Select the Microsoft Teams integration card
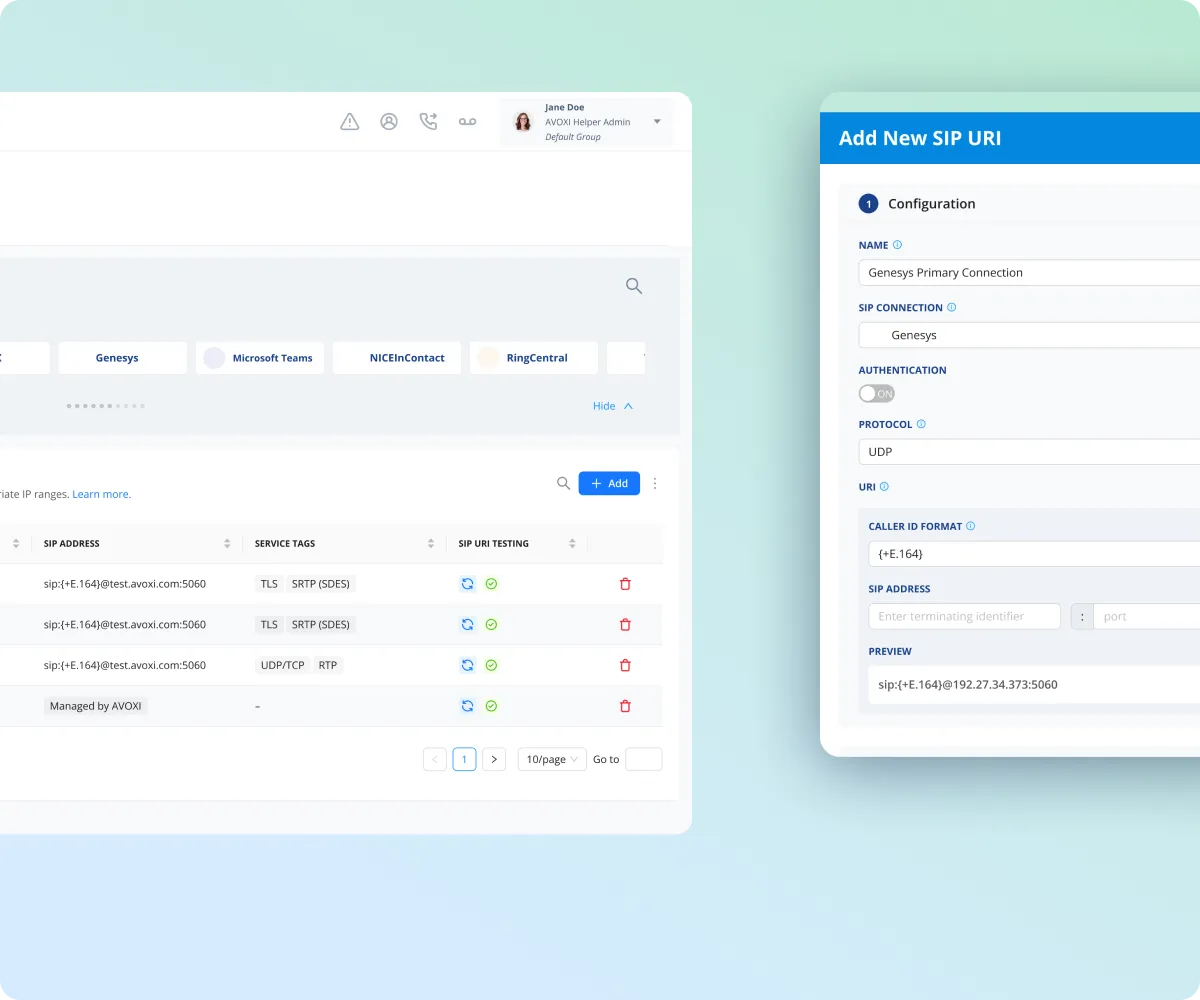The height and width of the screenshot is (1000, 1200). click(x=260, y=358)
